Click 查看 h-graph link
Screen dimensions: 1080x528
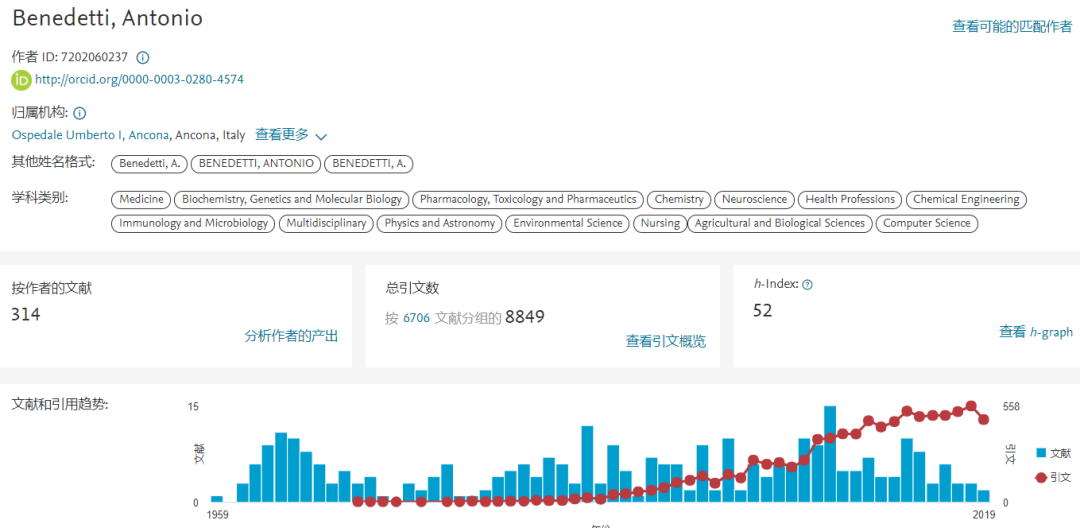click(1035, 332)
